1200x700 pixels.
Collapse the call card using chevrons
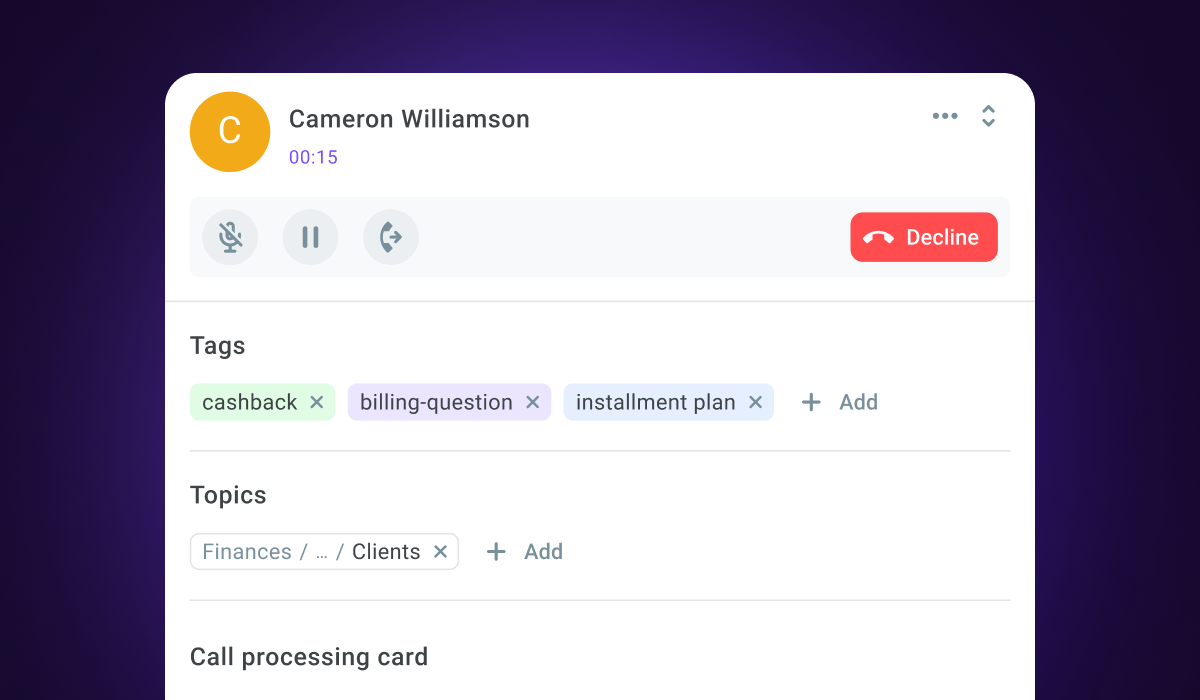(988, 116)
